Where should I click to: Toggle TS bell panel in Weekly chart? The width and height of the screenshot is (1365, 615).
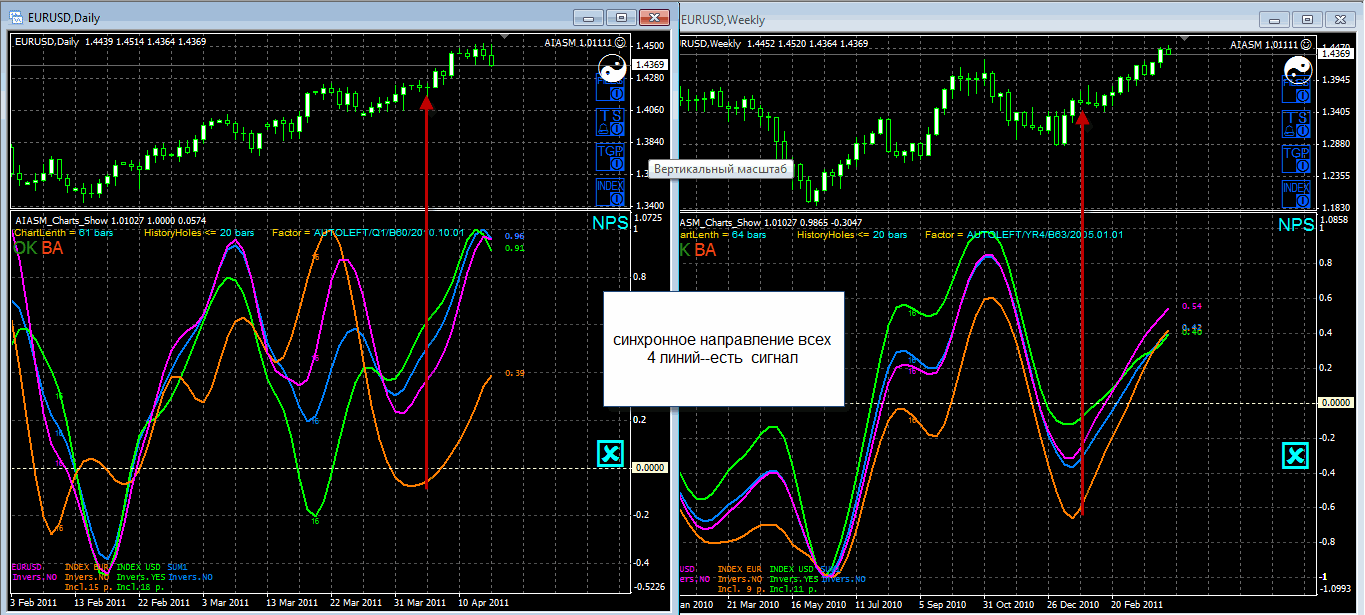pyautogui.click(x=1296, y=123)
